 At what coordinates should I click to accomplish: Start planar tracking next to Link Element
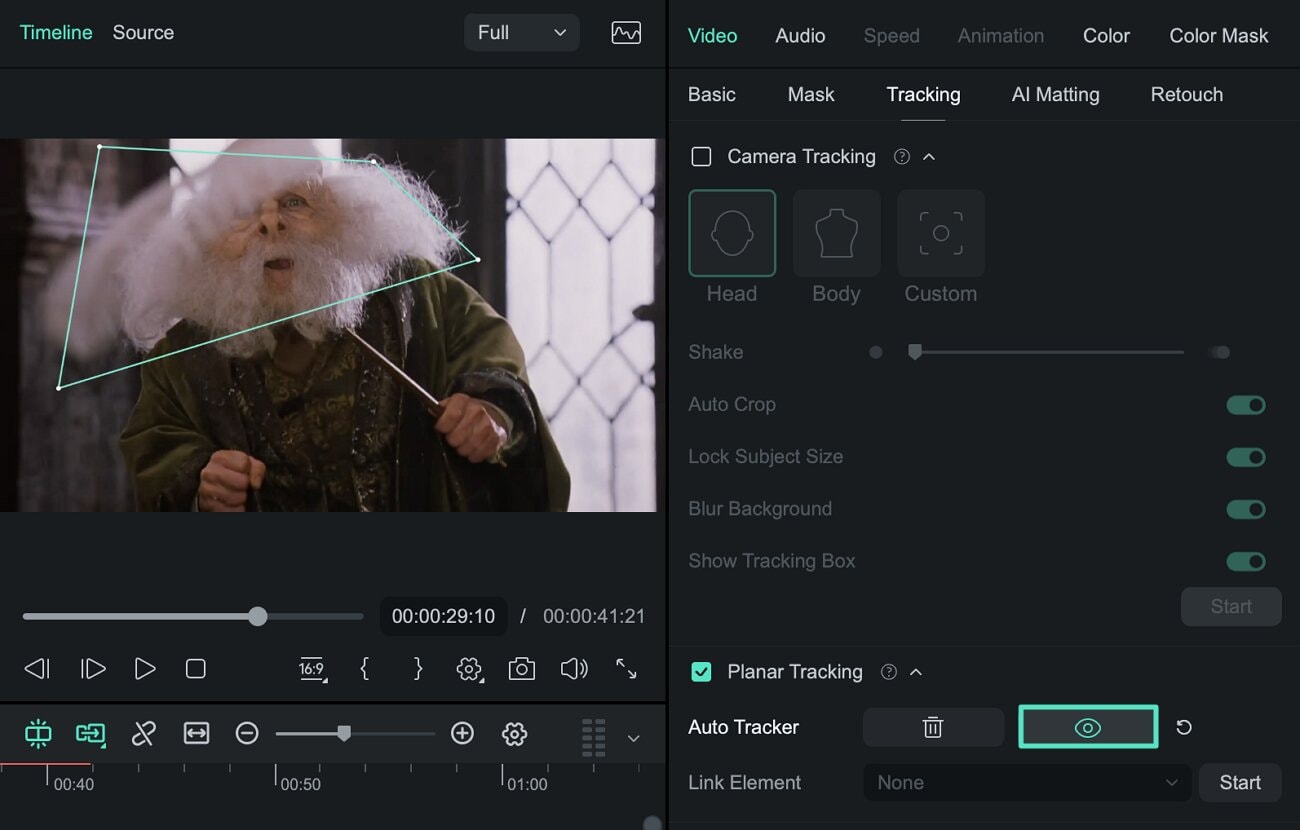[x=1240, y=783]
